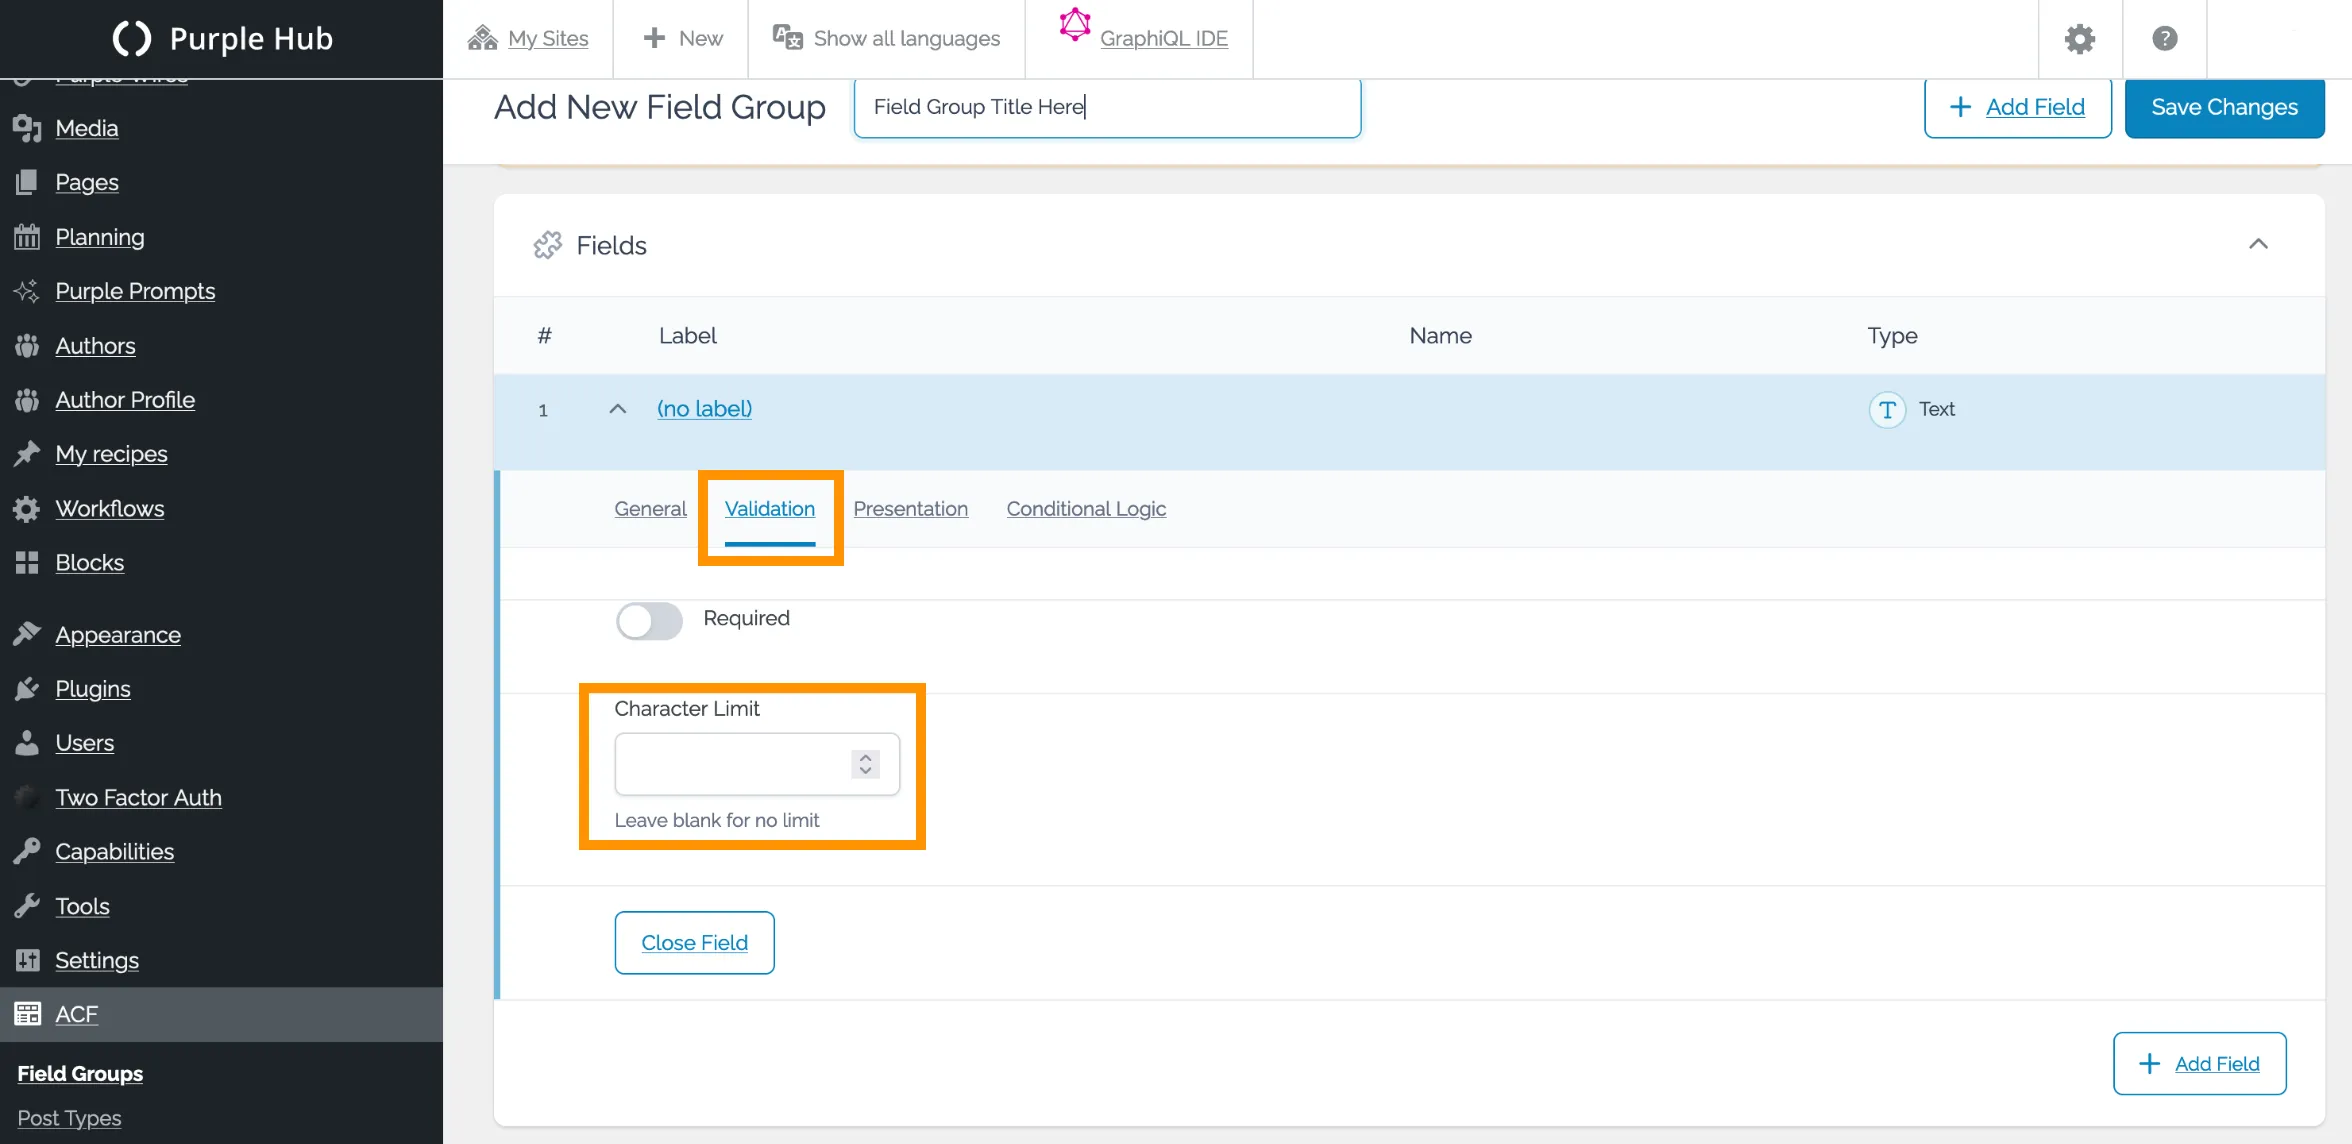This screenshot has width=2352, height=1144.
Task: Click the Blocks grid icon
Action: click(x=27, y=562)
